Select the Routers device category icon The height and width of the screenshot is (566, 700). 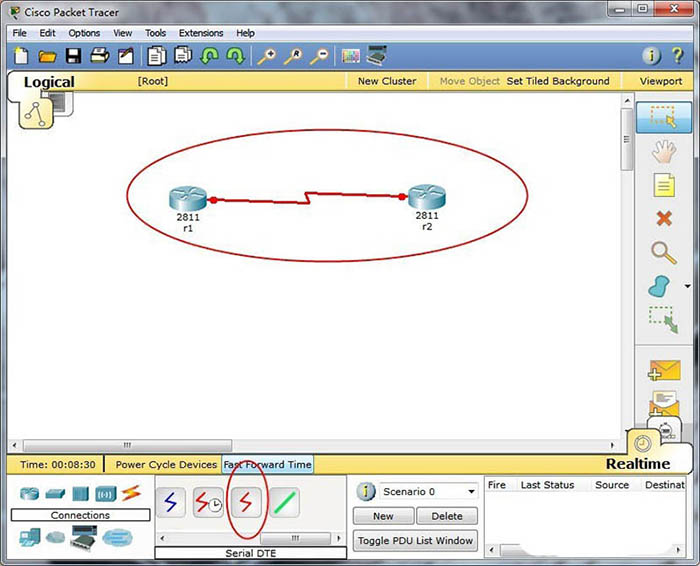[29, 494]
